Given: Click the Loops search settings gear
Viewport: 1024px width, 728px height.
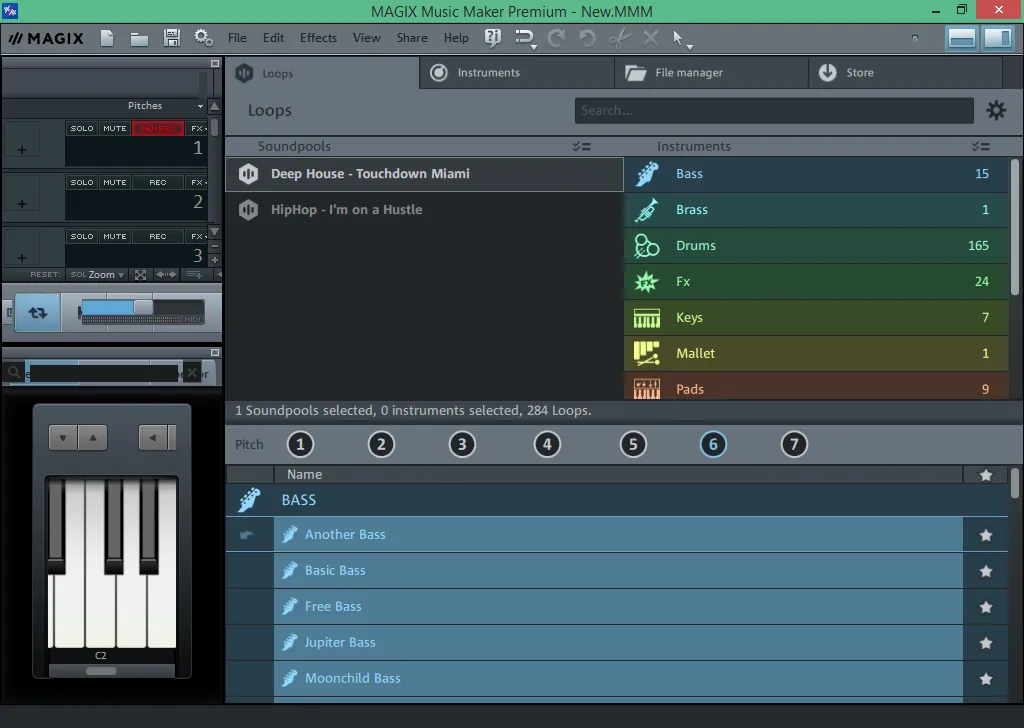Looking at the screenshot, I should 996,110.
